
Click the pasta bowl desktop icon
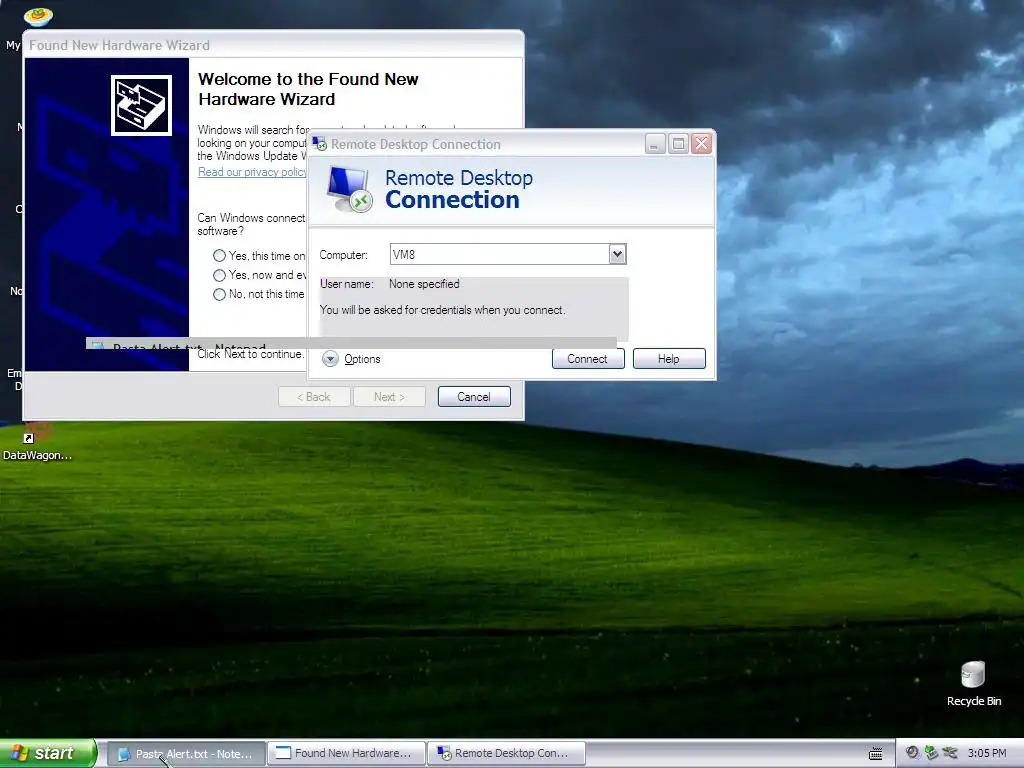point(38,16)
